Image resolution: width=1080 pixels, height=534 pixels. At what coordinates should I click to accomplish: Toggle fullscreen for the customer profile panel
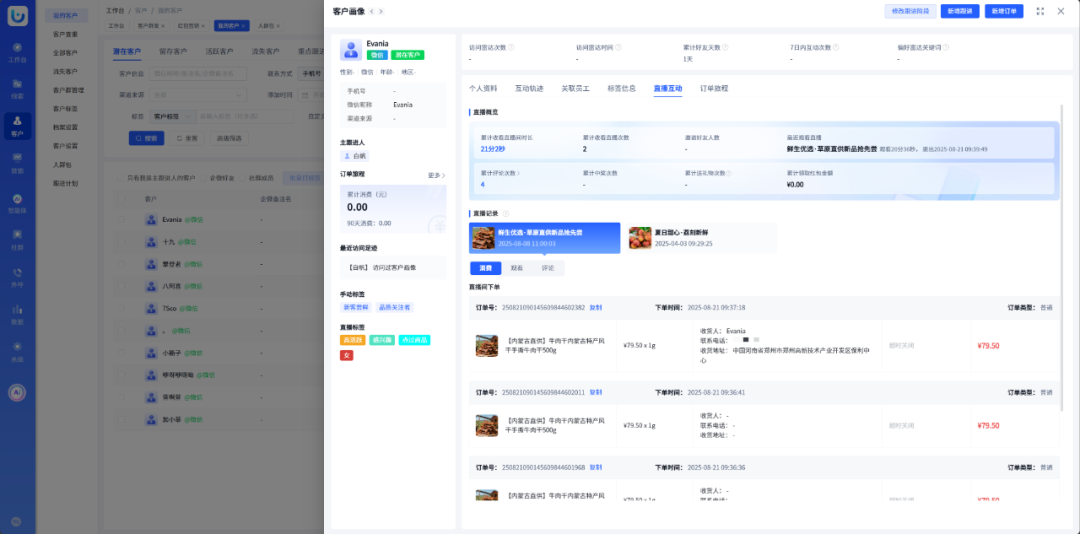pyautogui.click(x=1041, y=11)
